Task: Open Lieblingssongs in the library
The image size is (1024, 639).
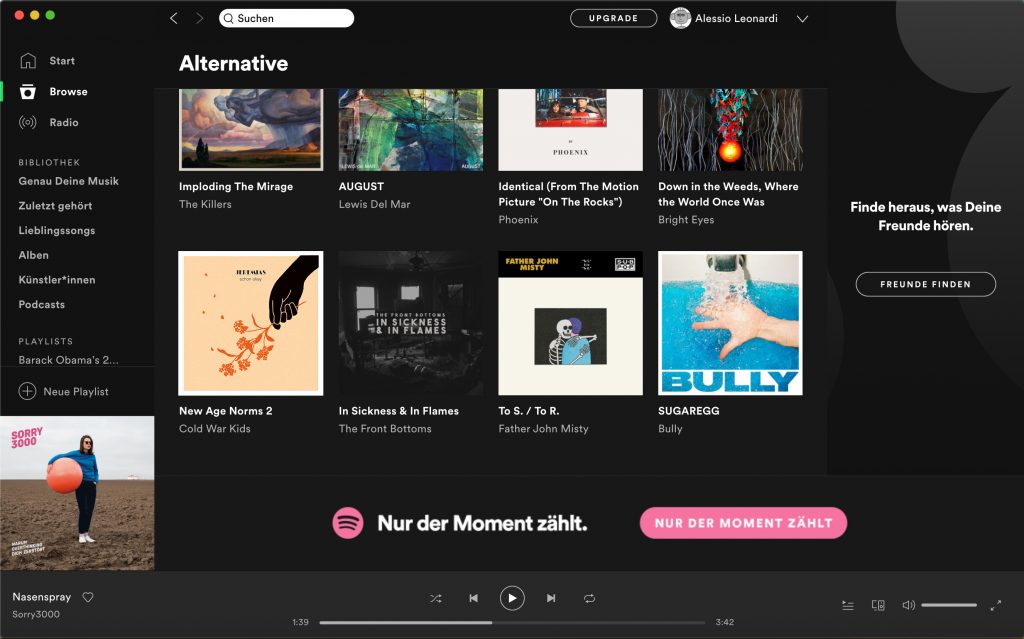Action: [x=56, y=230]
